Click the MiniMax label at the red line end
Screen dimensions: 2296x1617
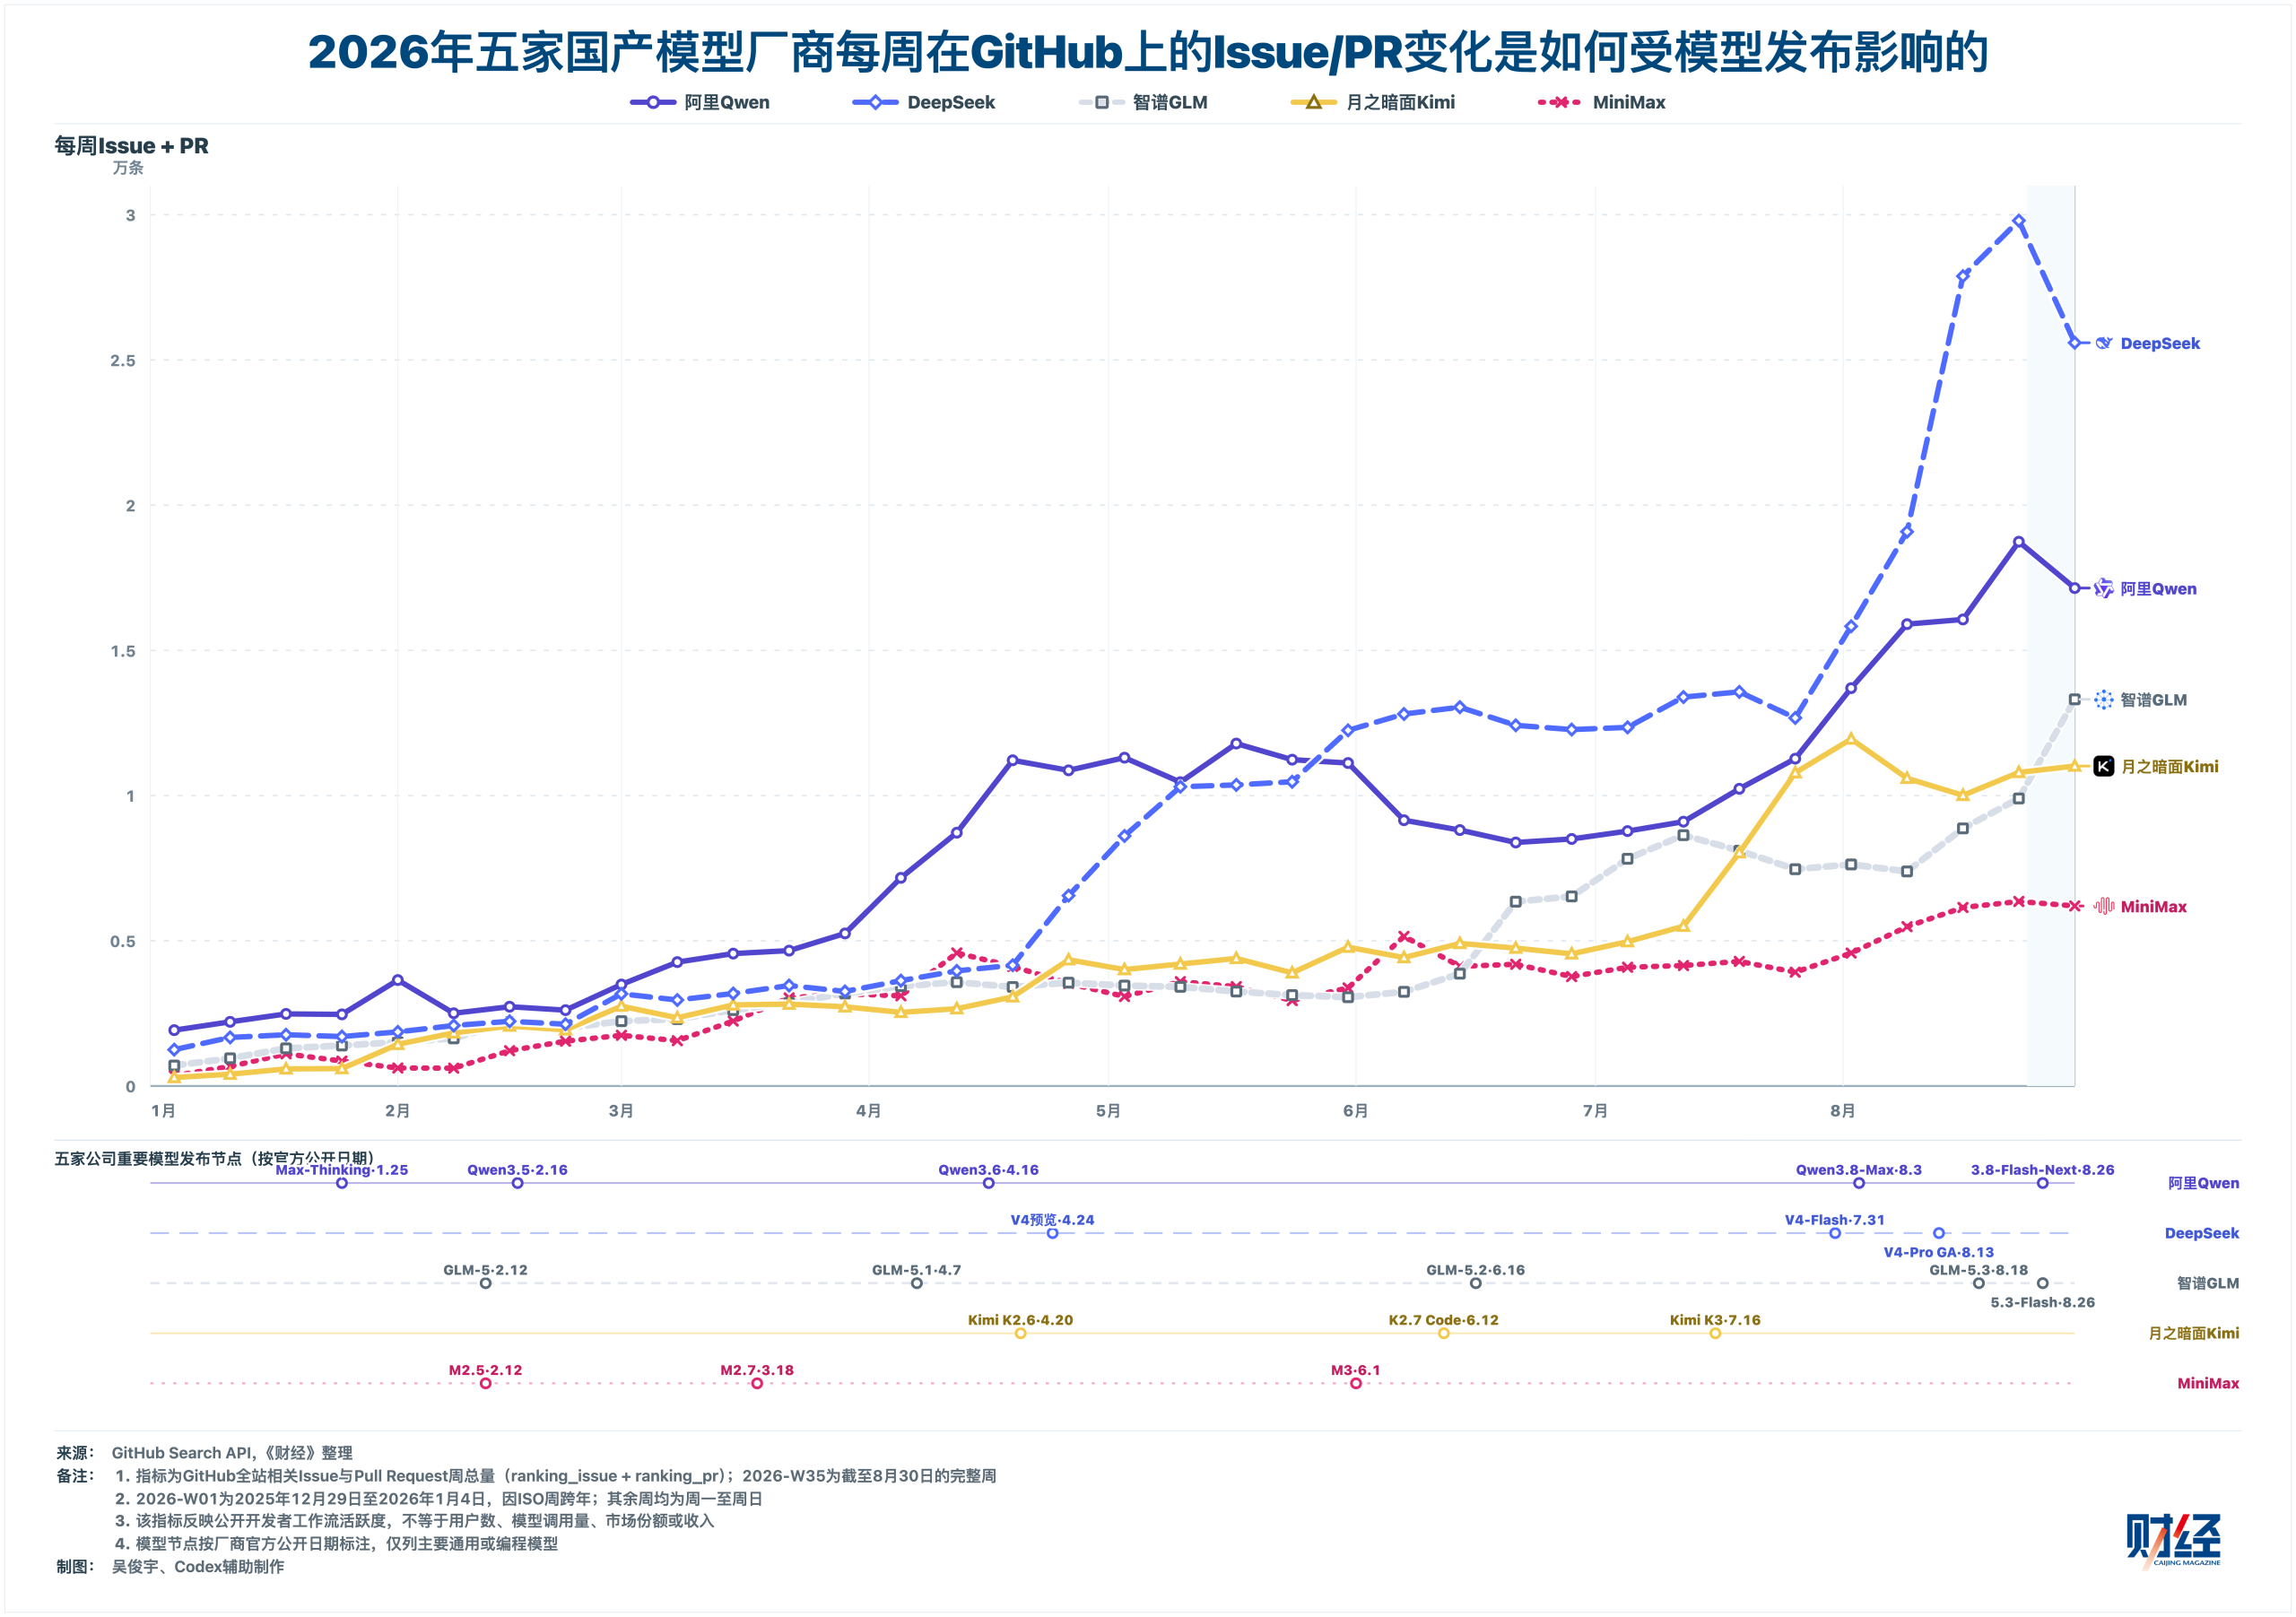[x=2154, y=906]
